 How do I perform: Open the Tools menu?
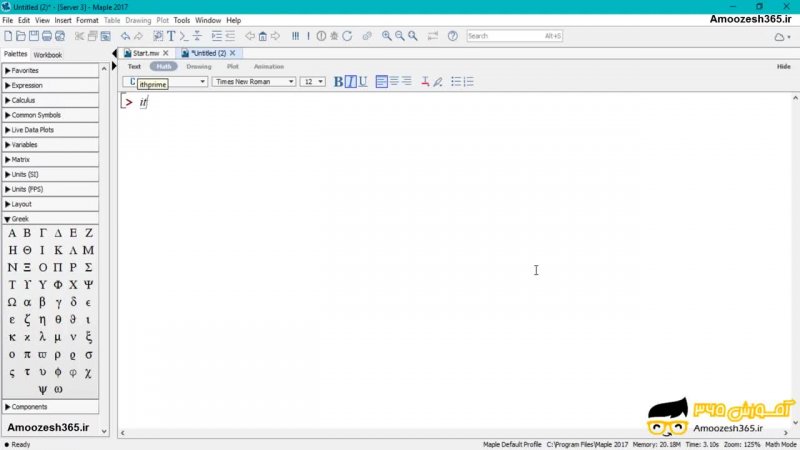click(x=181, y=20)
